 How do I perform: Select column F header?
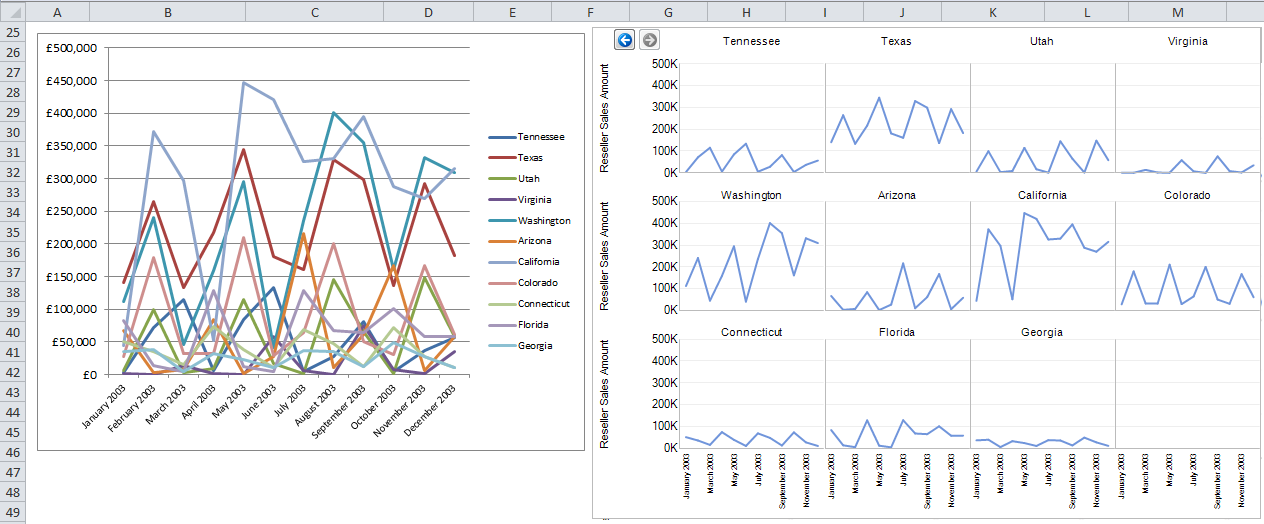click(x=590, y=12)
